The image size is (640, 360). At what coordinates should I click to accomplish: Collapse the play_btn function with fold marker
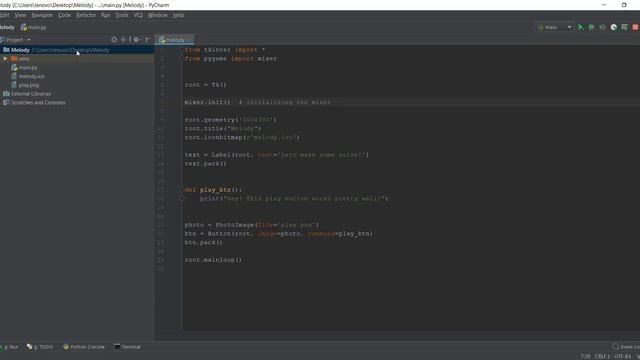click(182, 190)
